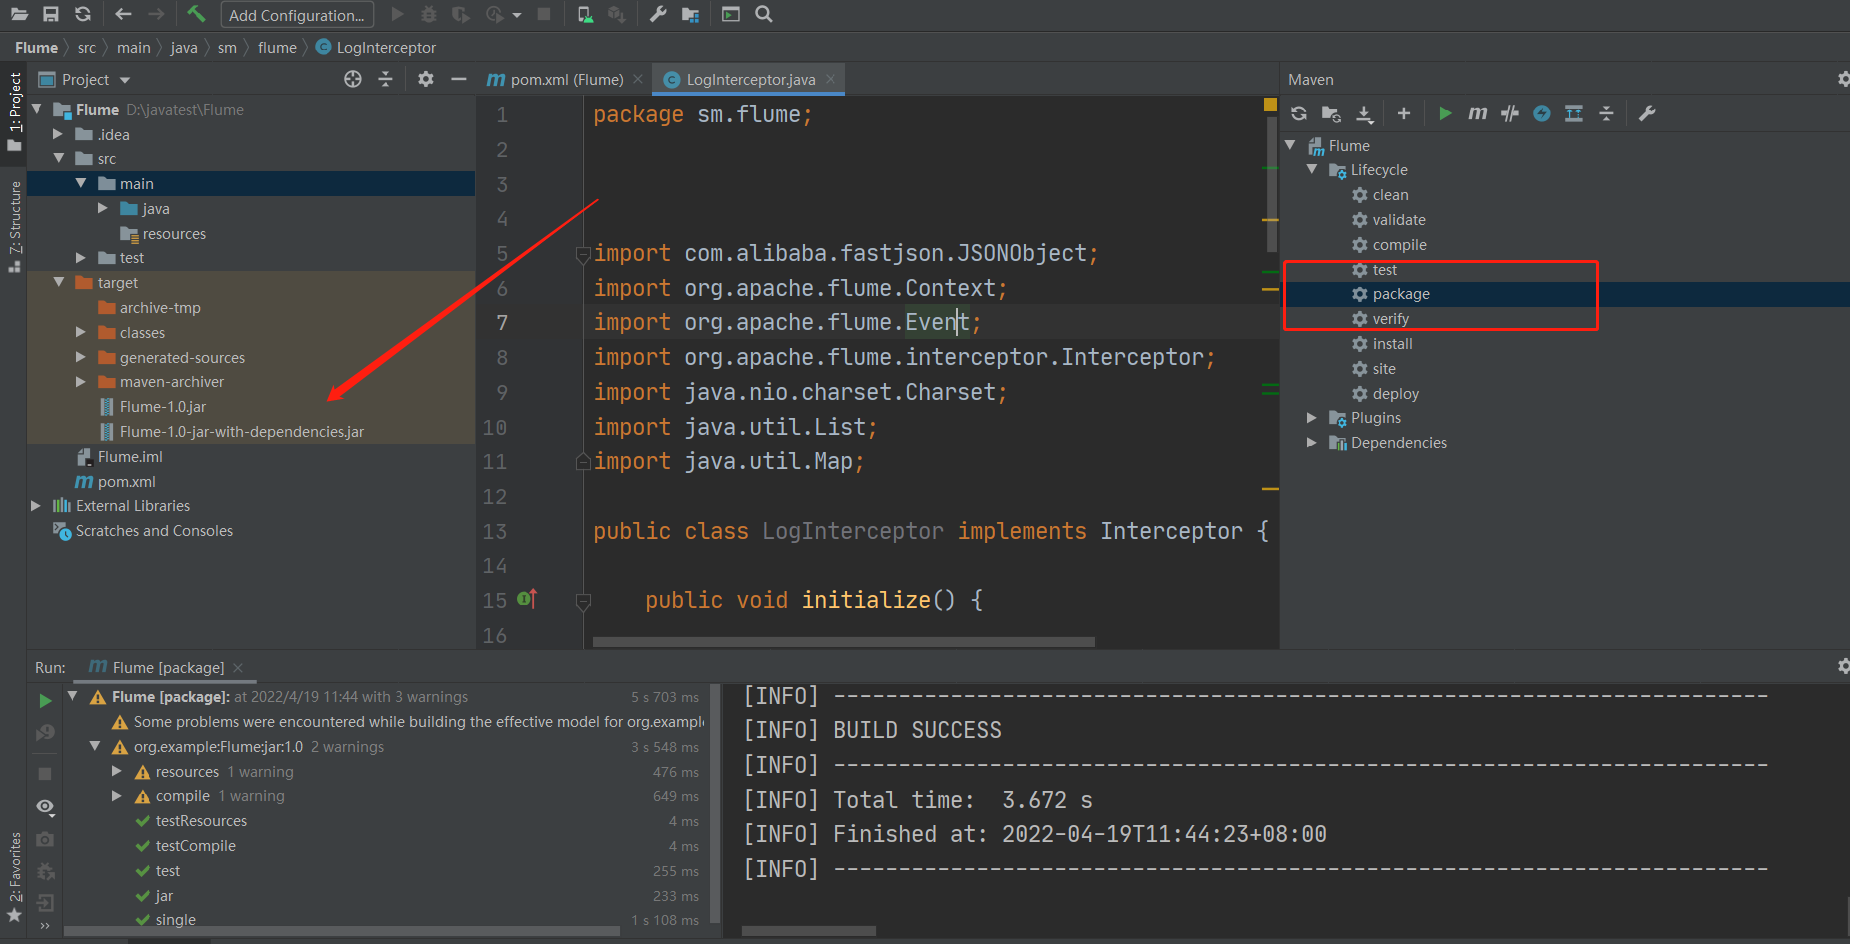Download sources and documentation icon in Maven
1850x944 pixels.
pyautogui.click(x=1364, y=114)
